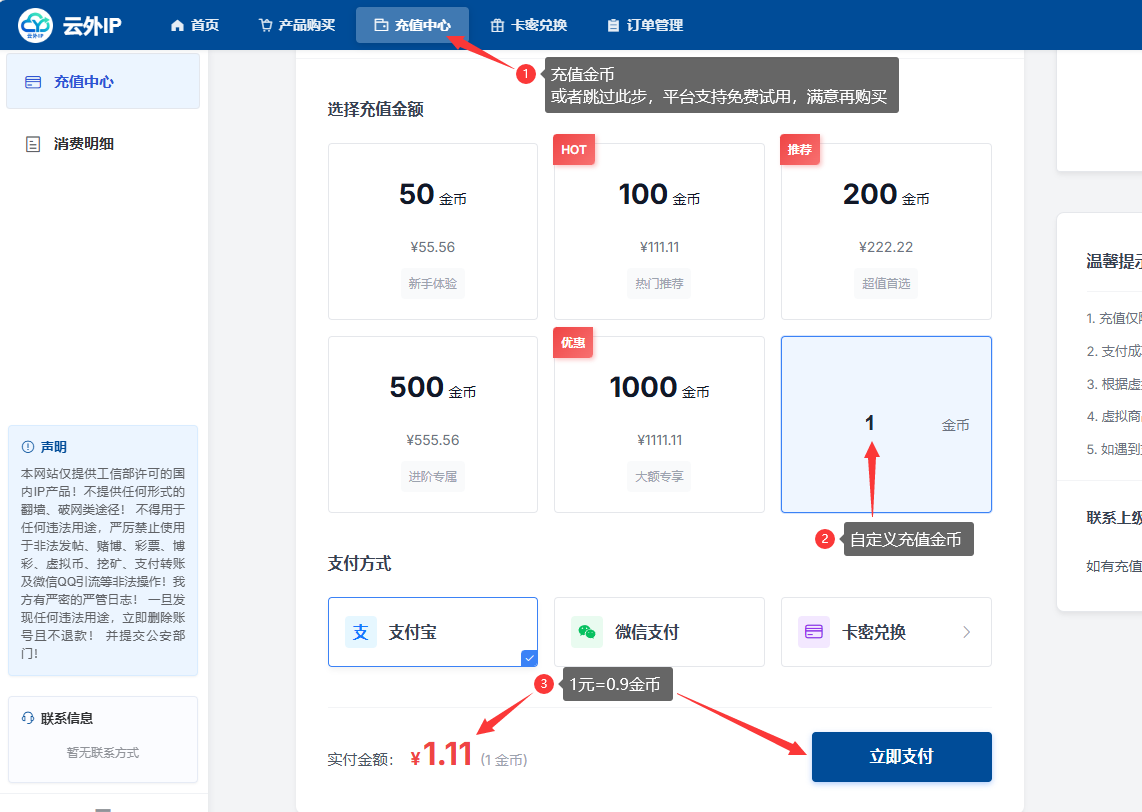
Task: Click the home icon beside 首页
Action: pos(178,25)
